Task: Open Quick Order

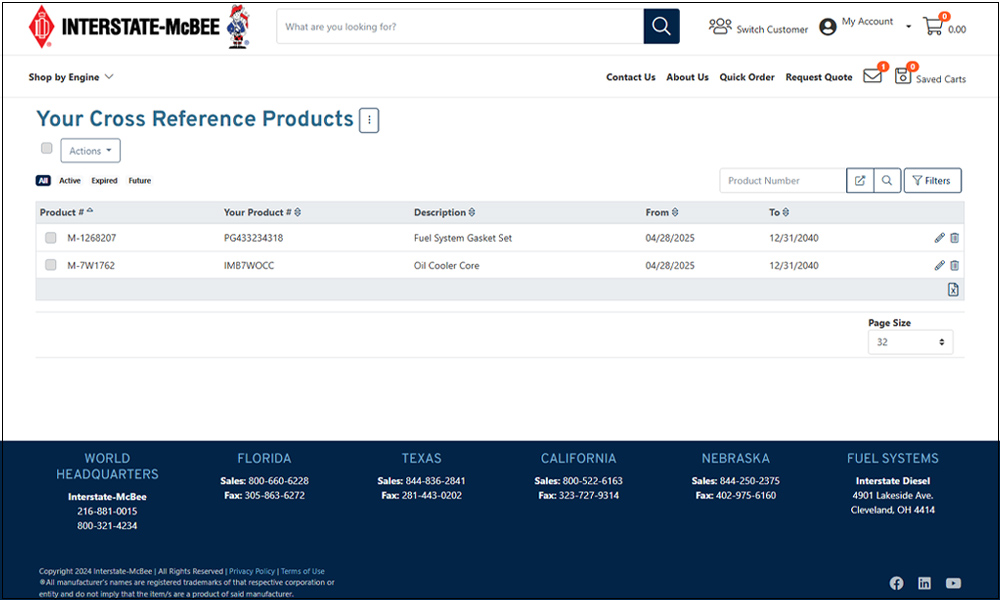Action: click(747, 77)
